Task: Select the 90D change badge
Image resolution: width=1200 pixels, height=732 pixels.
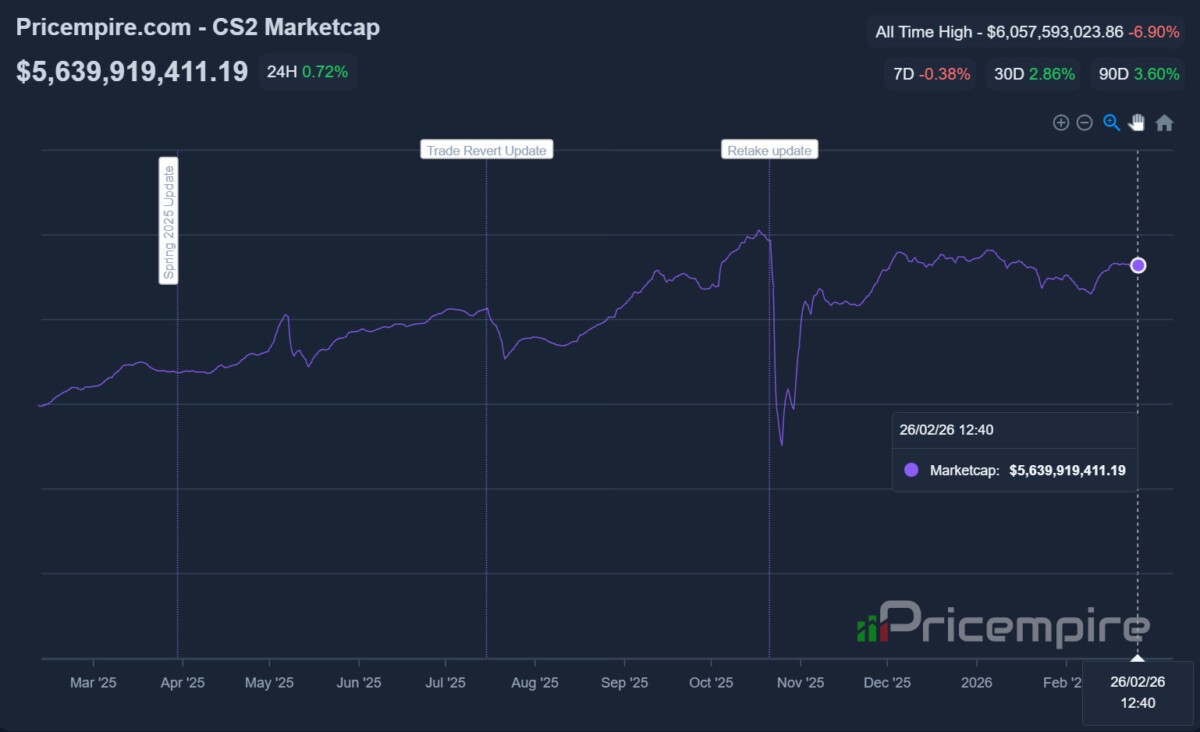Action: pos(1139,74)
